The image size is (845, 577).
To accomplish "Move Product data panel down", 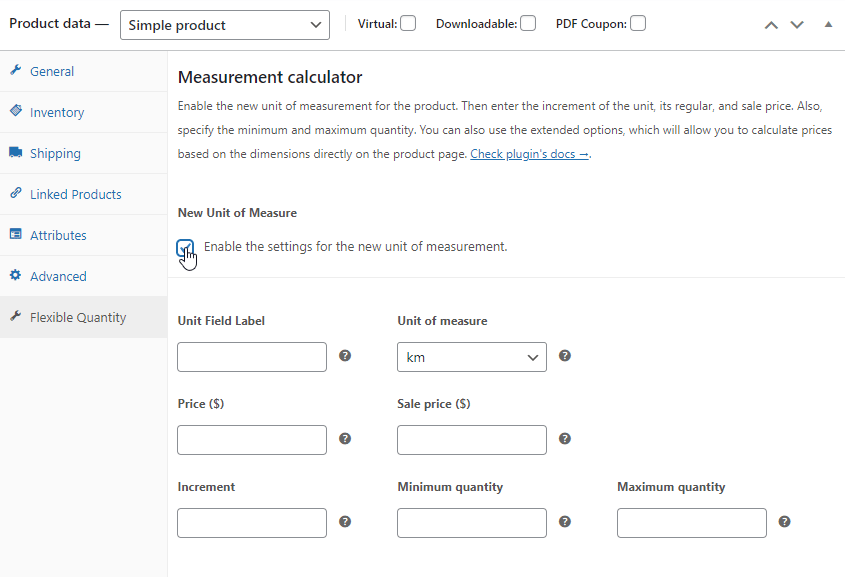I will (x=797, y=25).
